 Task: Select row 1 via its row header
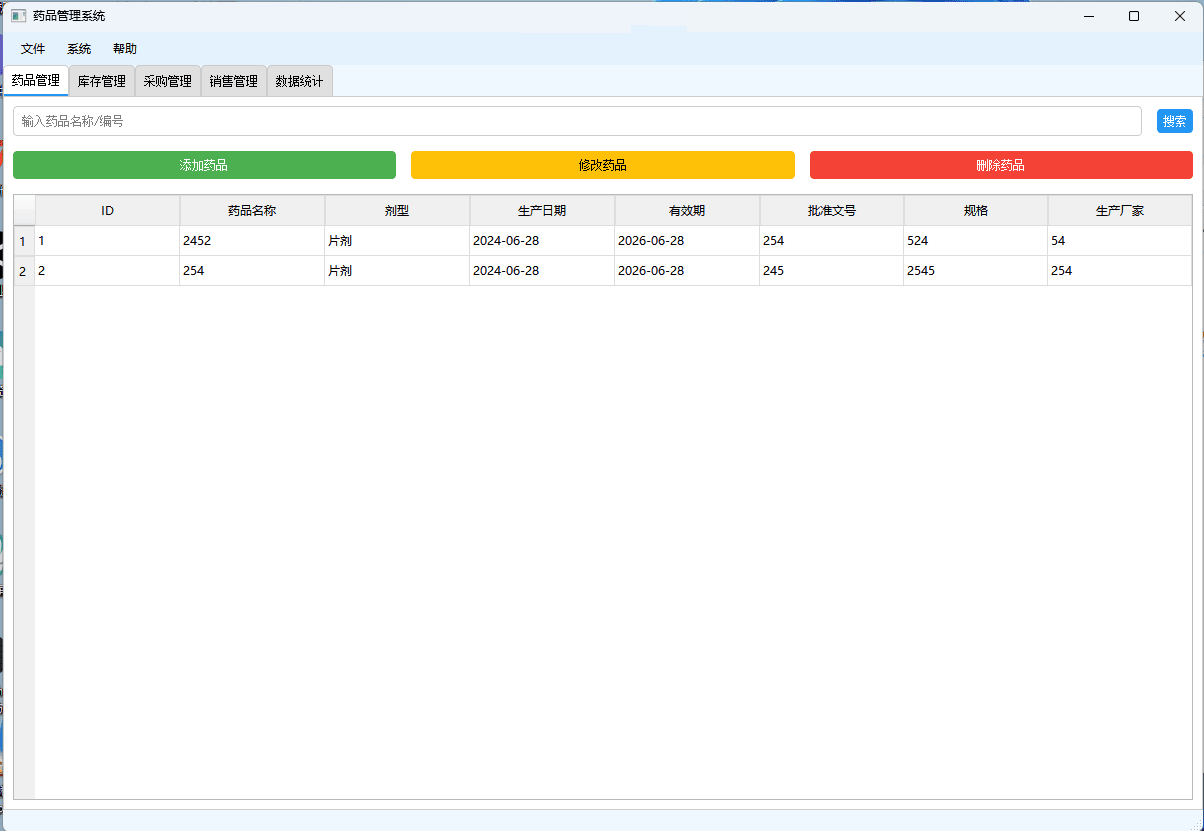coord(23,241)
